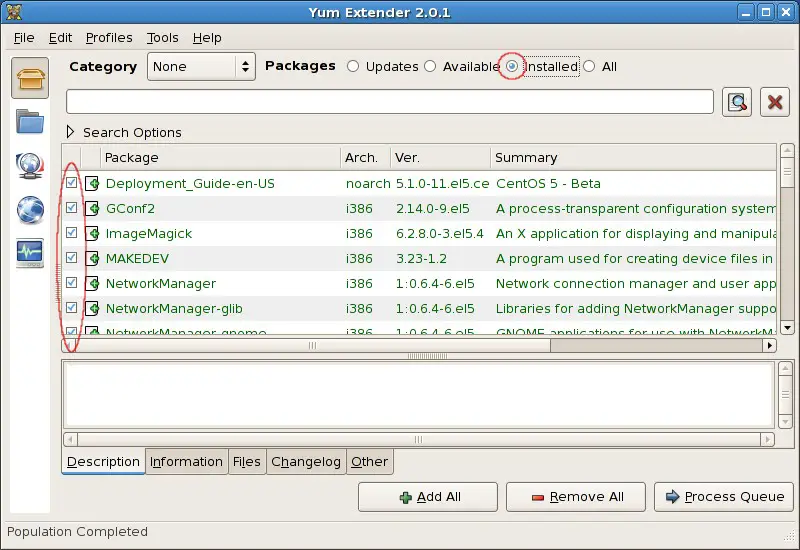Click the 'CentOS 5 - Beta' summary

tap(548, 184)
